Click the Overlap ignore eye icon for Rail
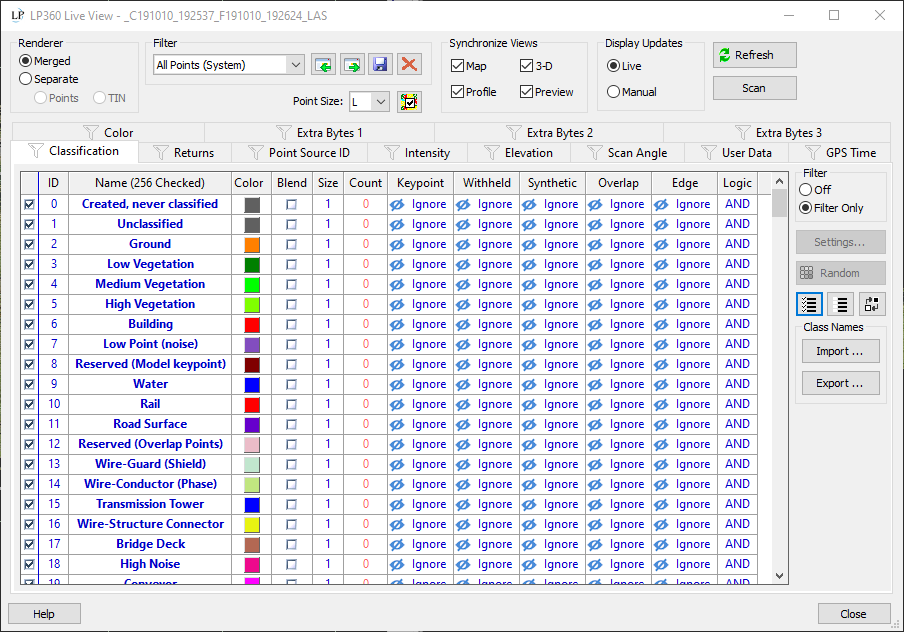Screen dimensions: 904x632 tap(595, 405)
